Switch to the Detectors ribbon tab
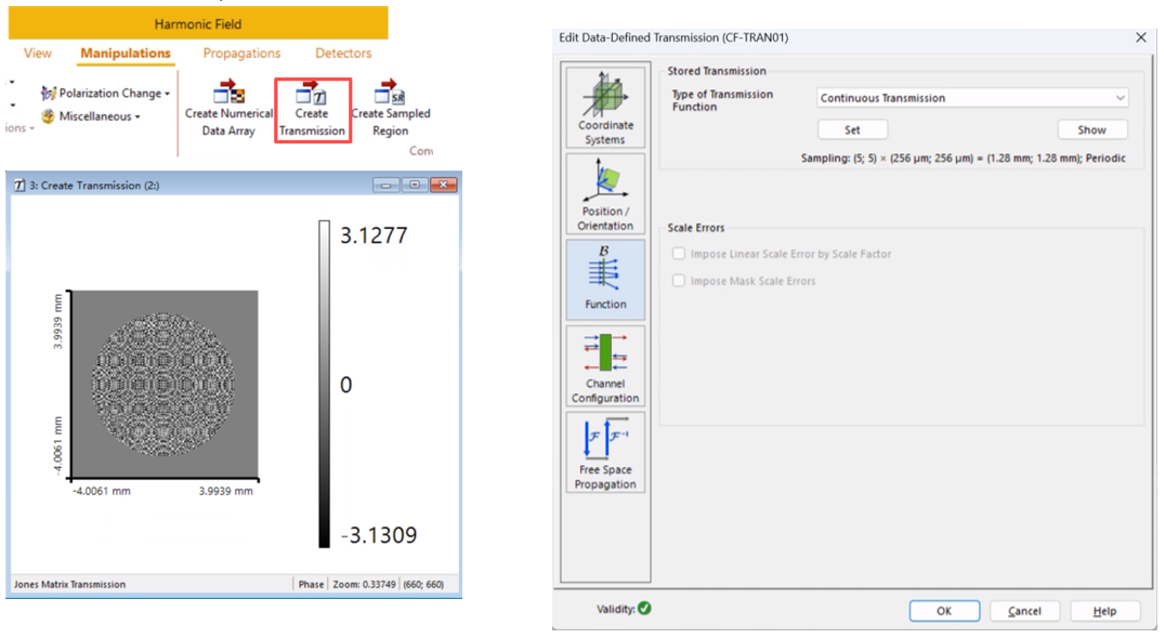 [343, 53]
